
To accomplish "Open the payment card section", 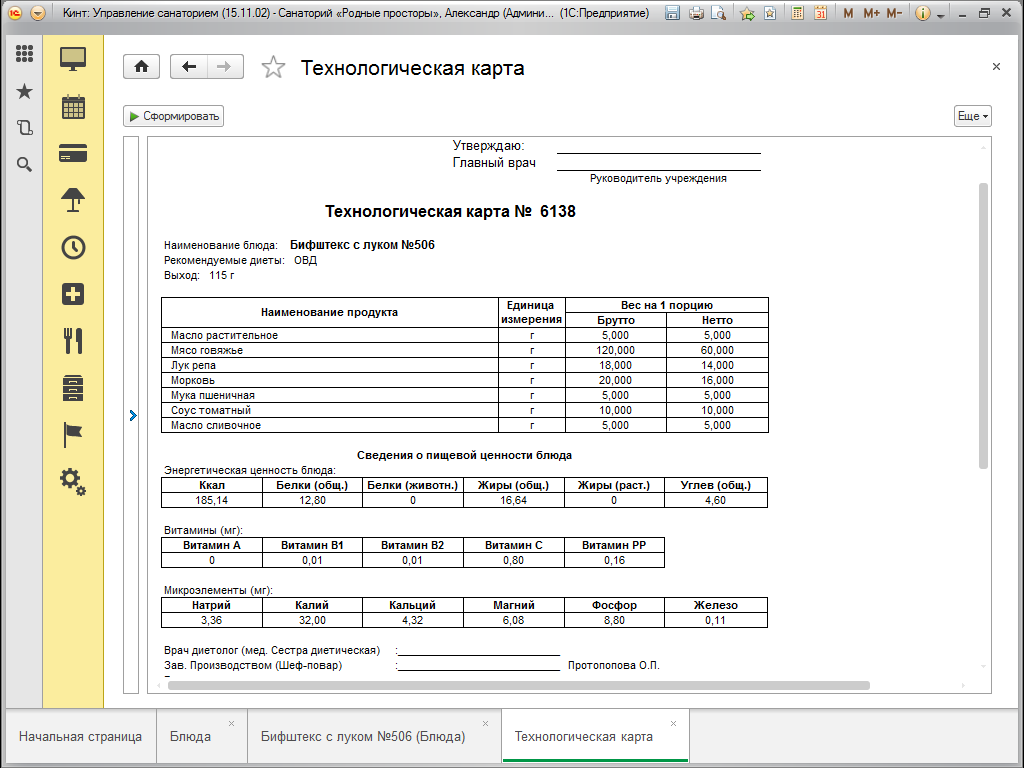I will [x=73, y=153].
